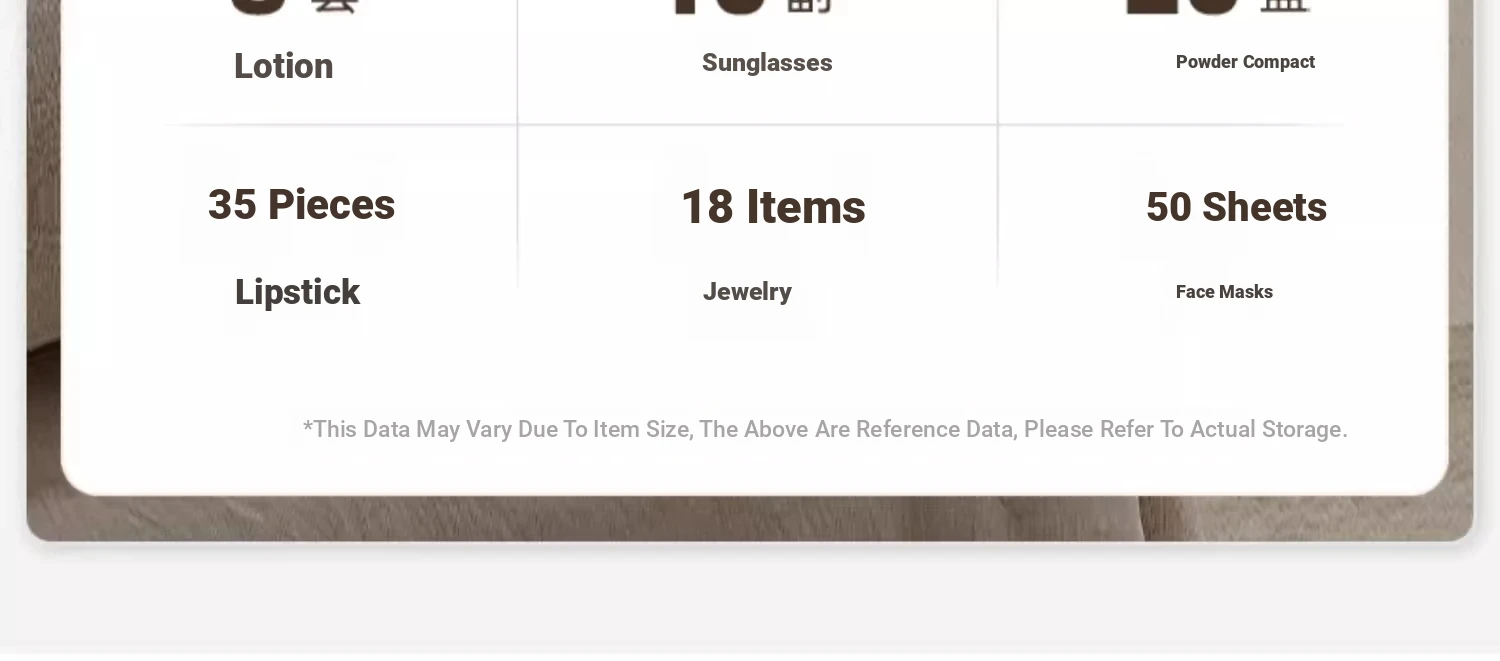This screenshot has width=1500, height=661.
Task: Click the reference data disclaimer text
Action: (825, 430)
